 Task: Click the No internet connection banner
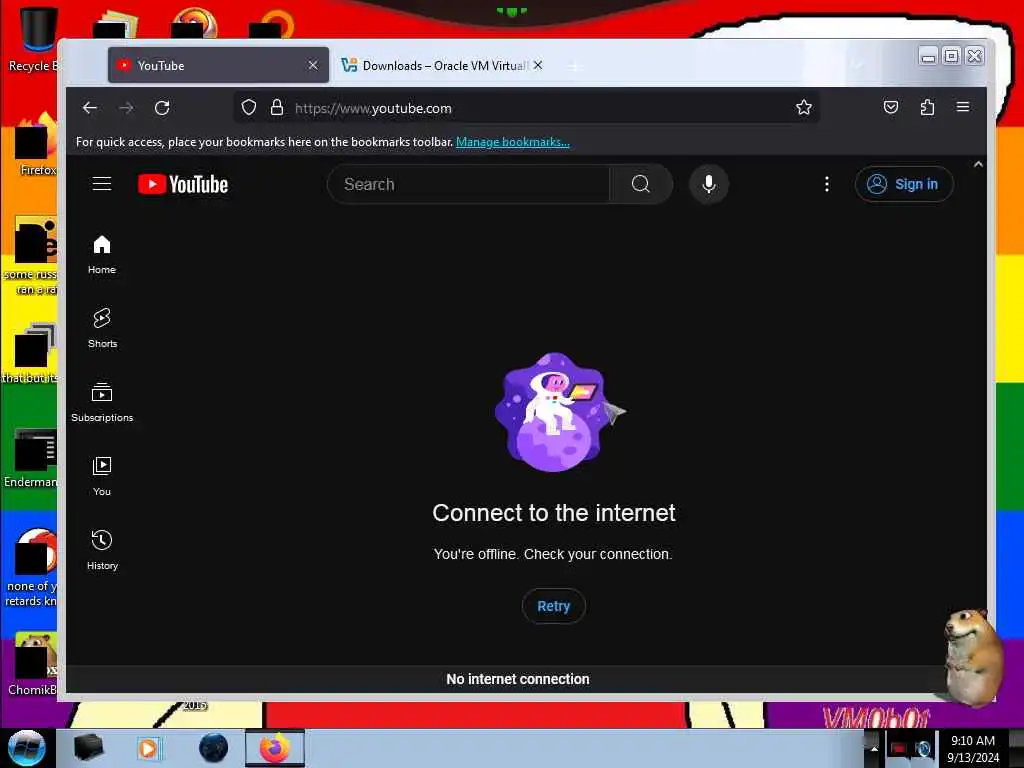tap(518, 679)
